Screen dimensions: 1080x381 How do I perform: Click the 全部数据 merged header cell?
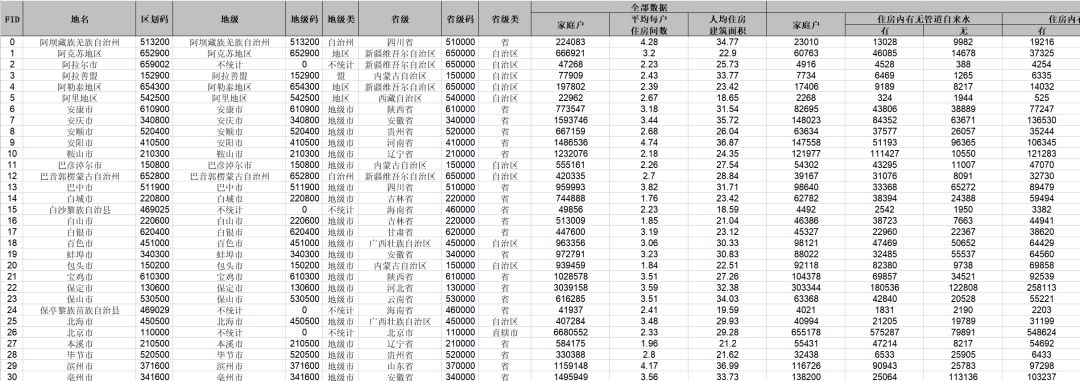tap(648, 7)
